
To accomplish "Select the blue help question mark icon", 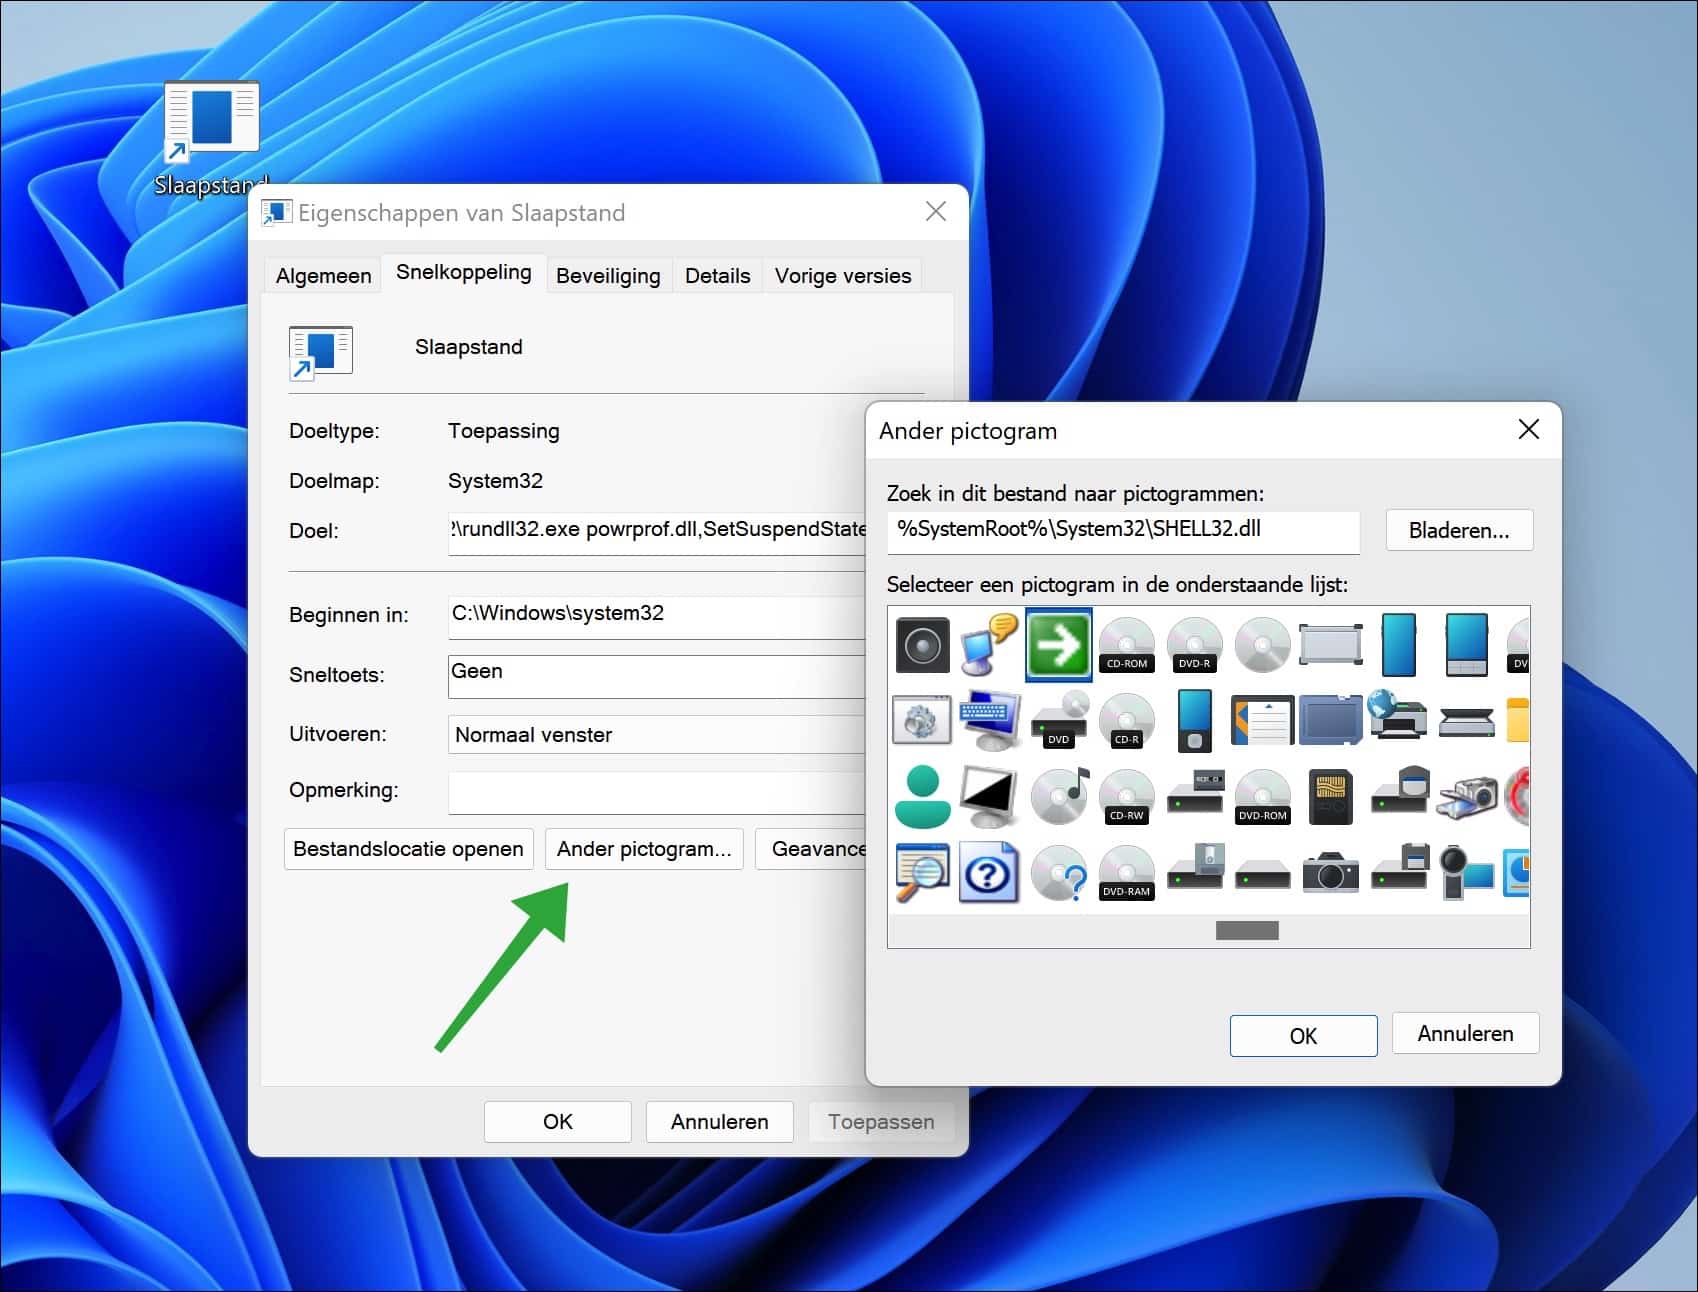I will click(x=990, y=872).
